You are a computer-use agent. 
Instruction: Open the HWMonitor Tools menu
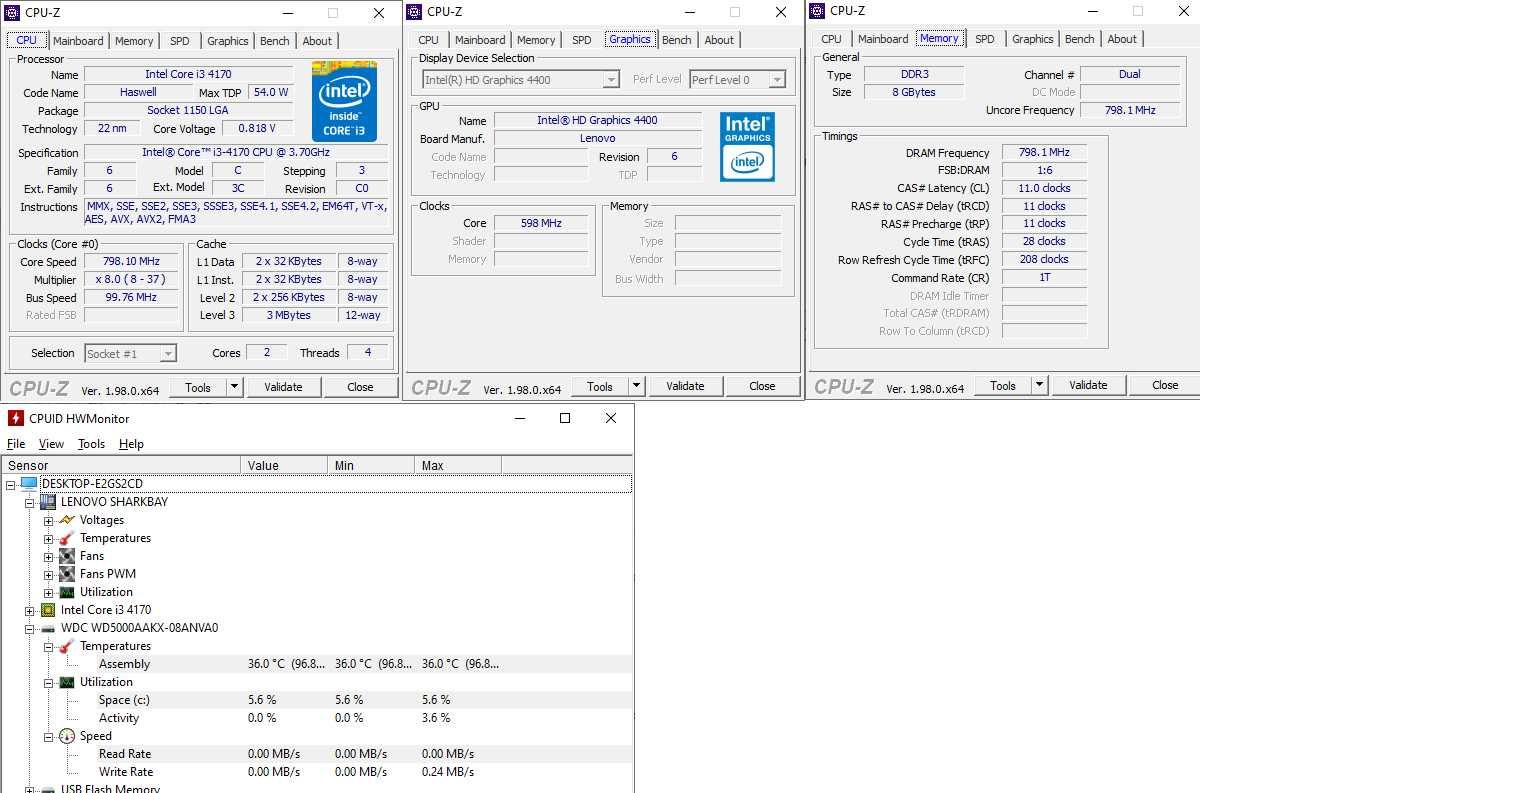click(x=91, y=444)
